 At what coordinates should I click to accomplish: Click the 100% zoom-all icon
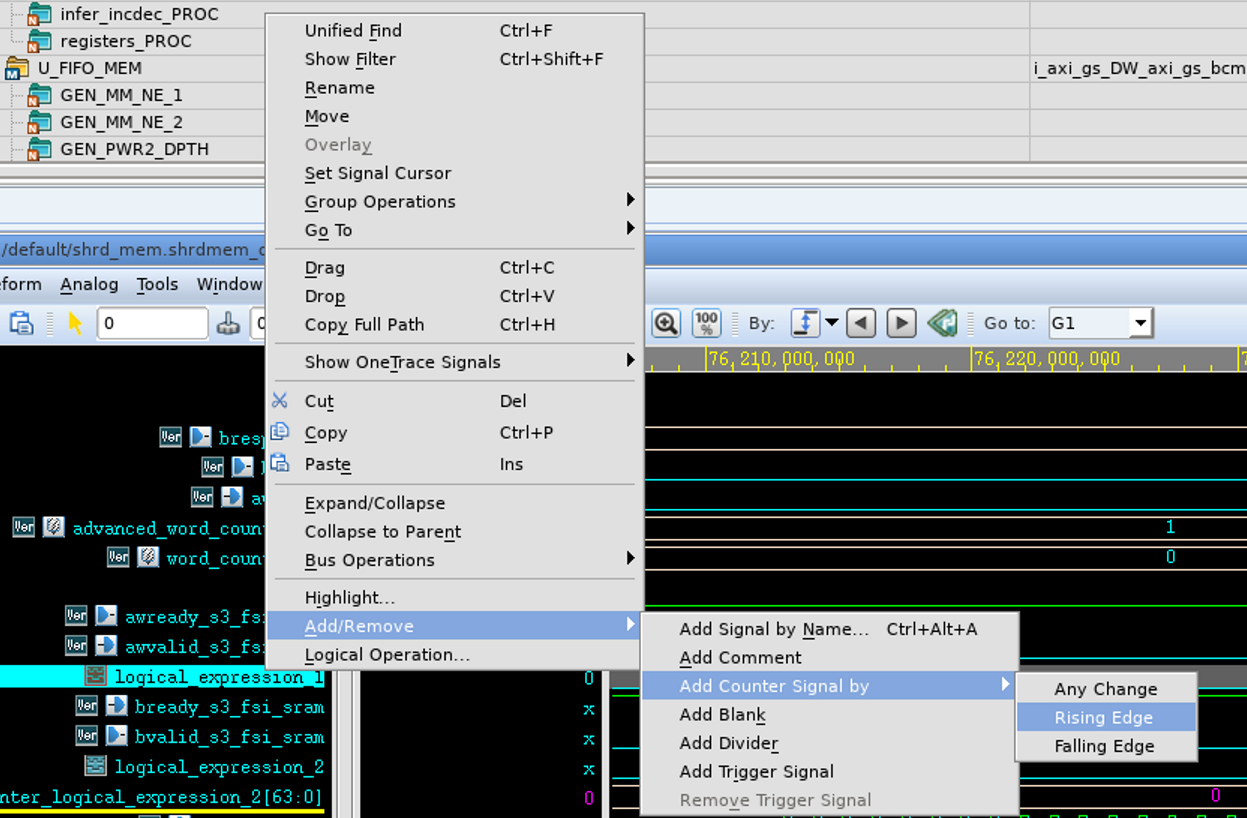[x=707, y=323]
